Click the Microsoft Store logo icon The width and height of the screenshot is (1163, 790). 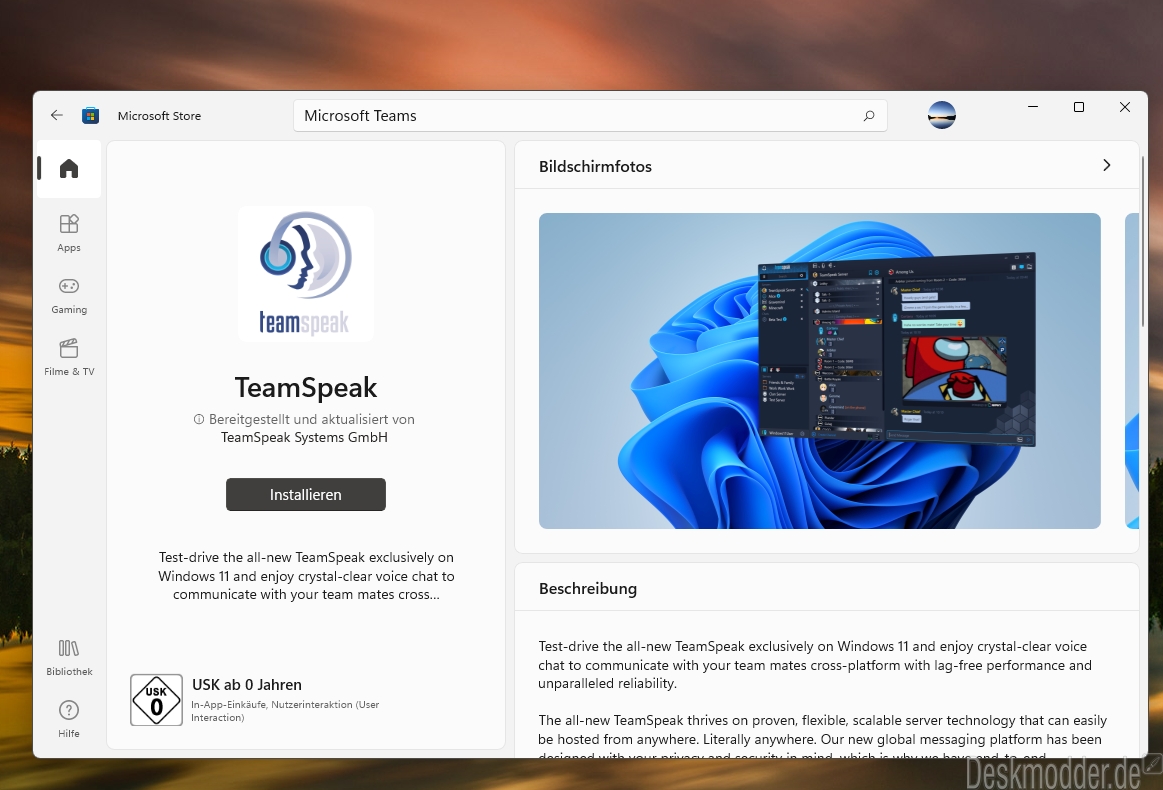coord(90,116)
